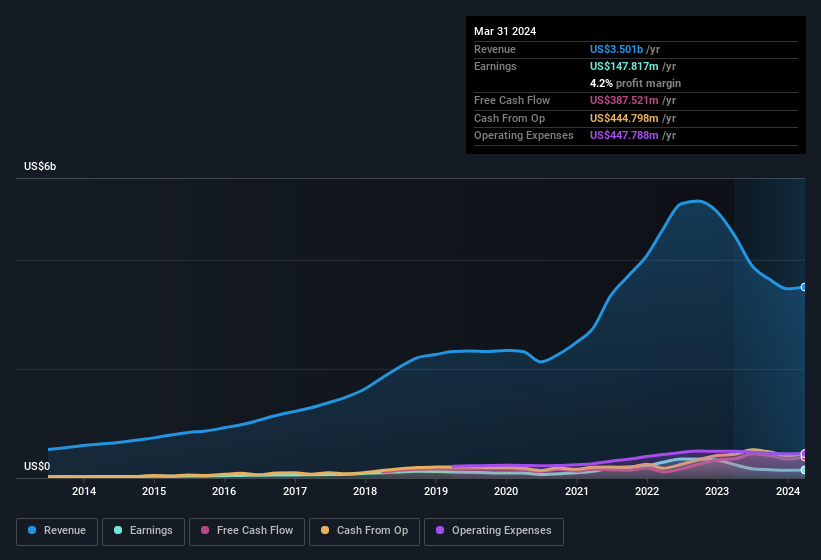Click the 2024 x-axis label
The width and height of the screenshot is (821, 560).
787,491
